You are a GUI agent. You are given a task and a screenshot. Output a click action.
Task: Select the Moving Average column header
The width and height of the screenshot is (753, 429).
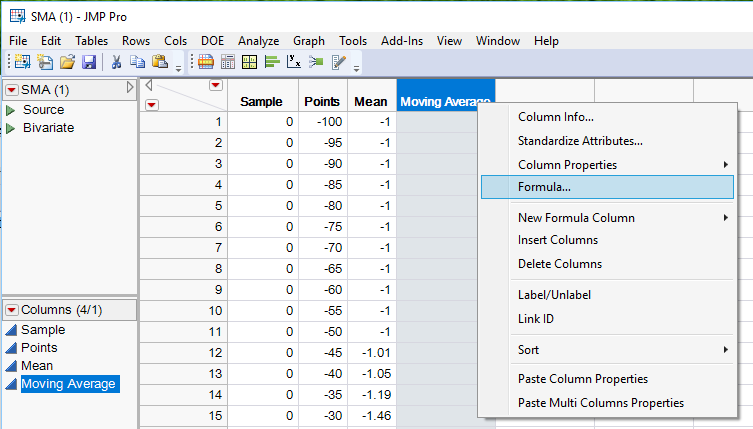tap(445, 96)
